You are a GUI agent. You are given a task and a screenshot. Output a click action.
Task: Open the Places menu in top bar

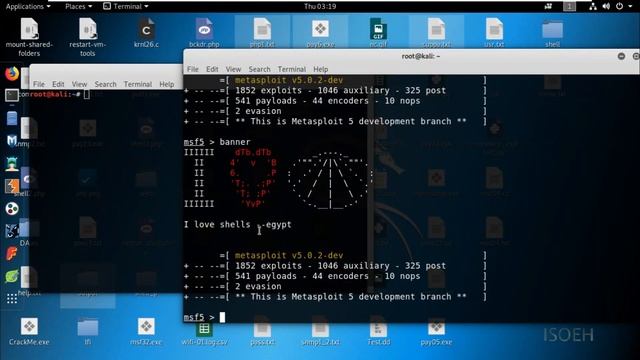[78, 6]
